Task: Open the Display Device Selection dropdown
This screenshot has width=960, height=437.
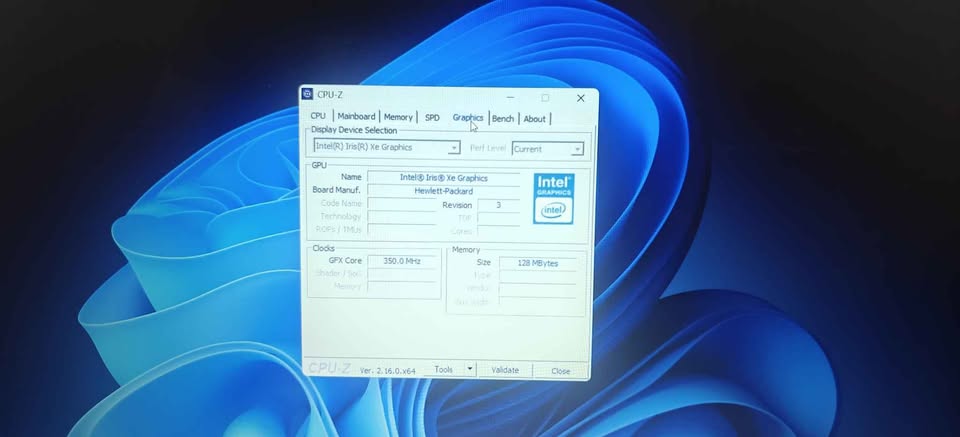Action: pyautogui.click(x=386, y=147)
